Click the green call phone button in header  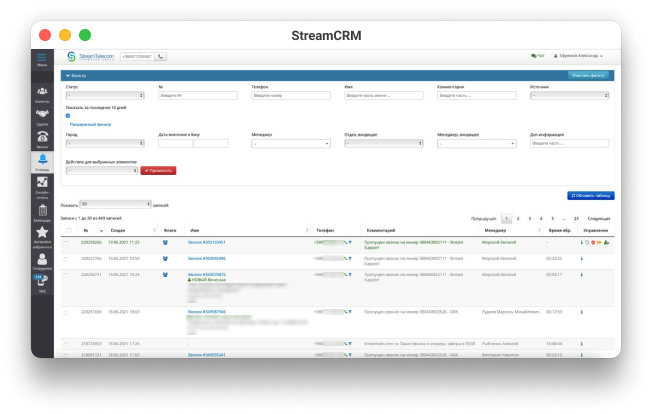161,57
